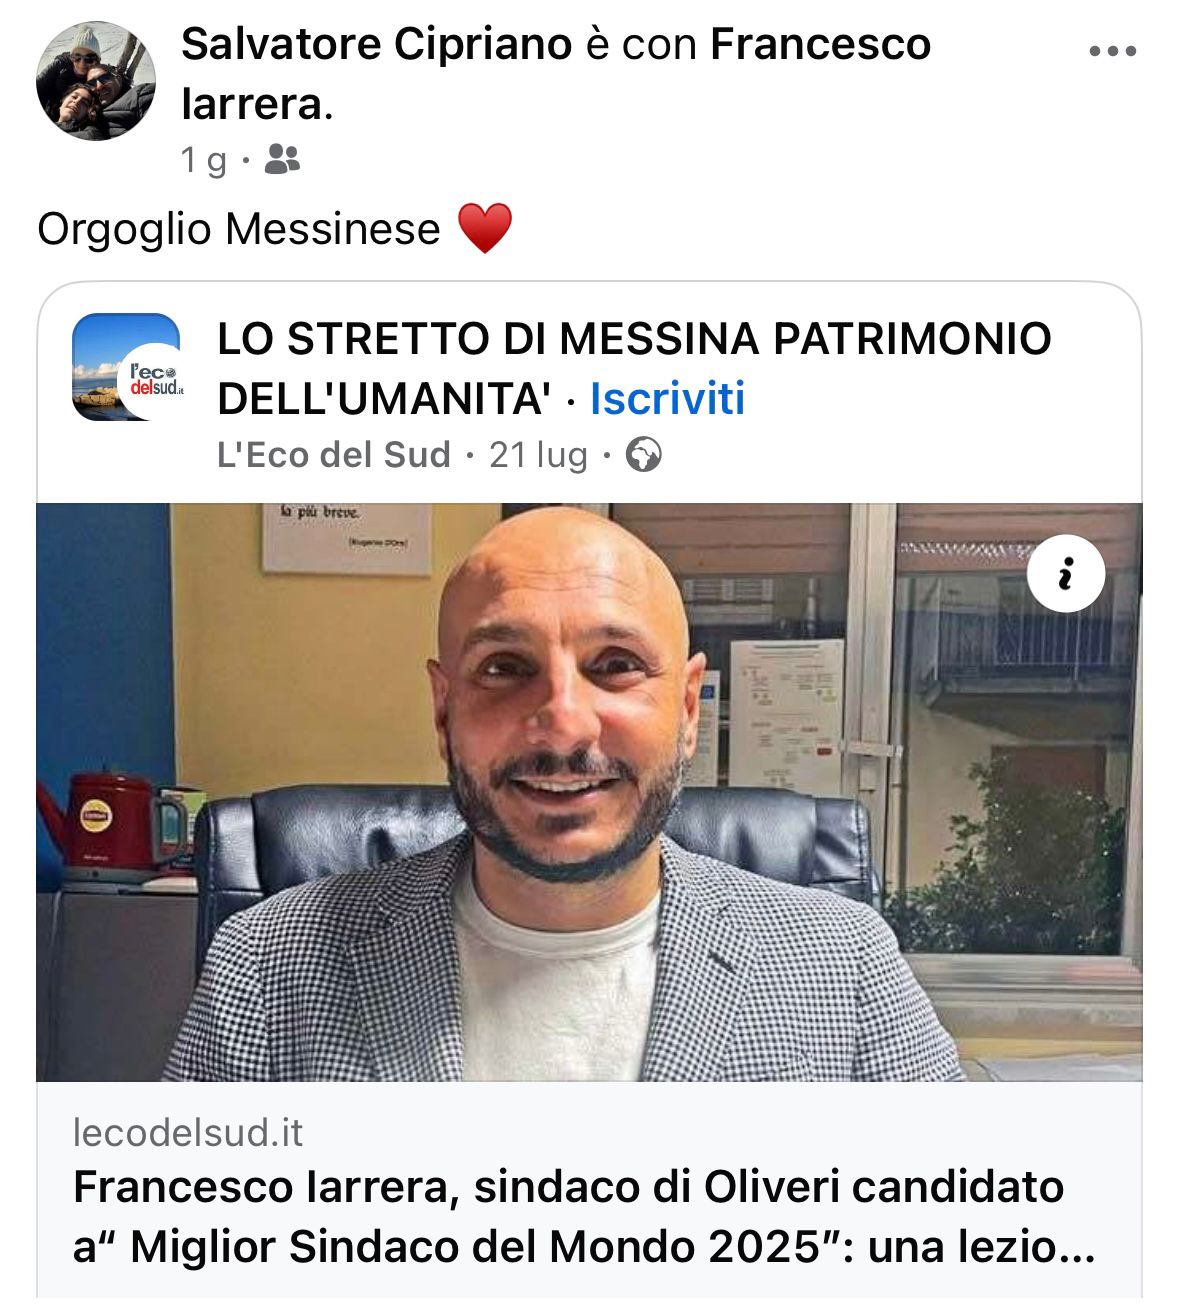
Task: Tap the grey link preview footer area
Action: (589, 1190)
